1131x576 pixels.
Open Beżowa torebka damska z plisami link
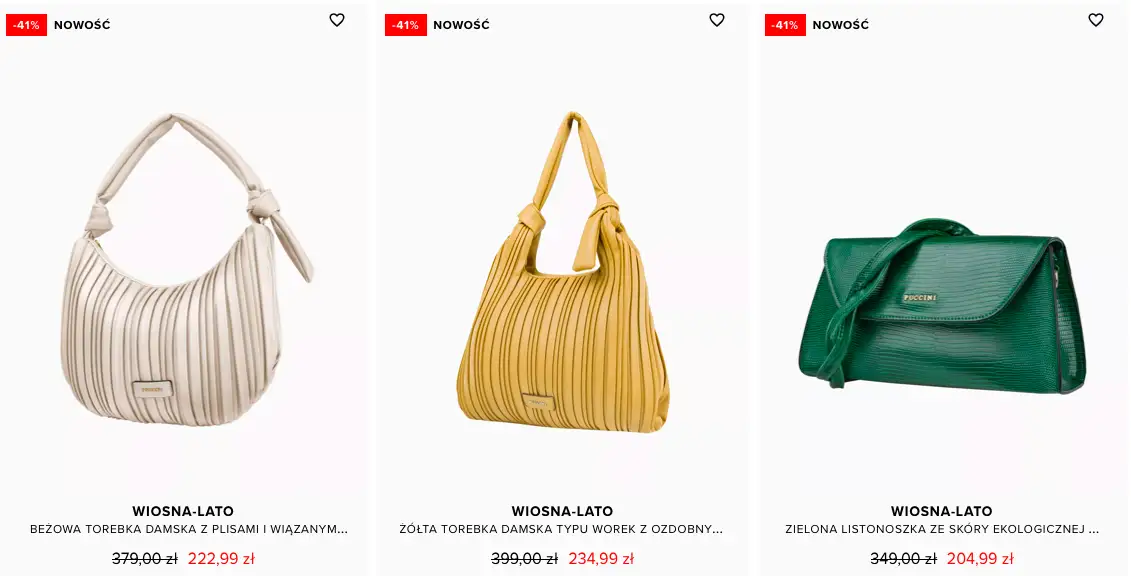tap(189, 529)
